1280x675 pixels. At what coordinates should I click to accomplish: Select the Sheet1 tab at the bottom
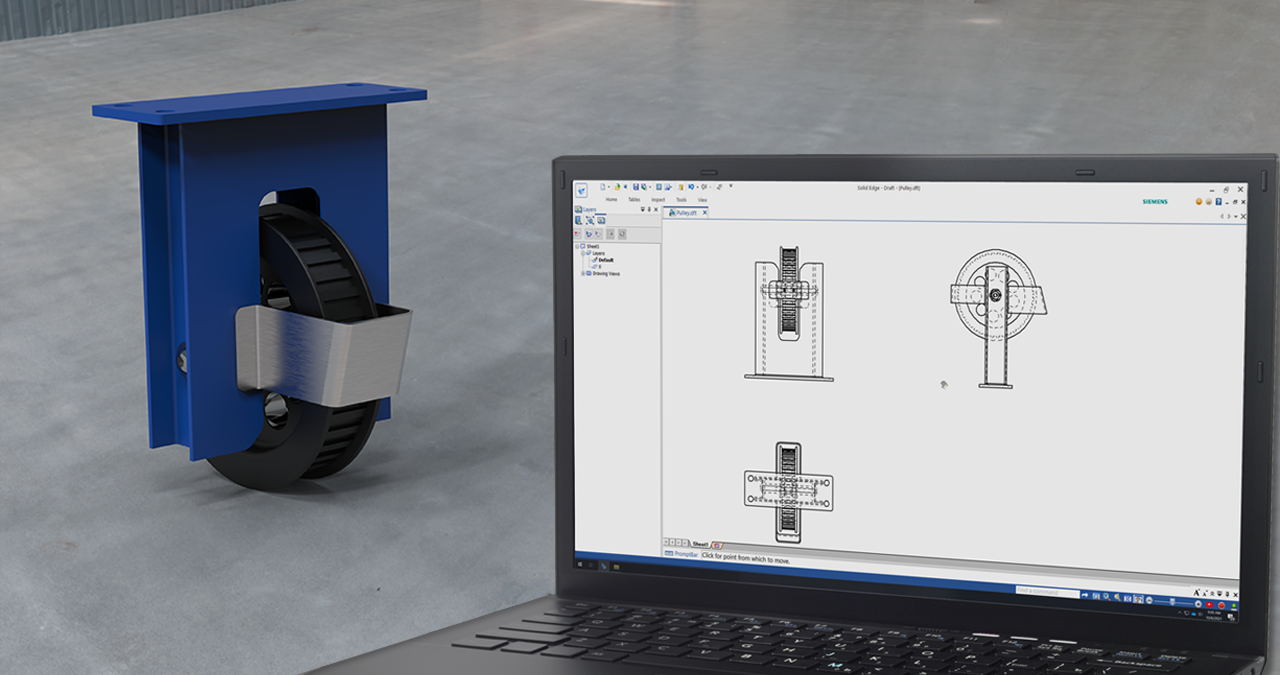pyautogui.click(x=700, y=543)
